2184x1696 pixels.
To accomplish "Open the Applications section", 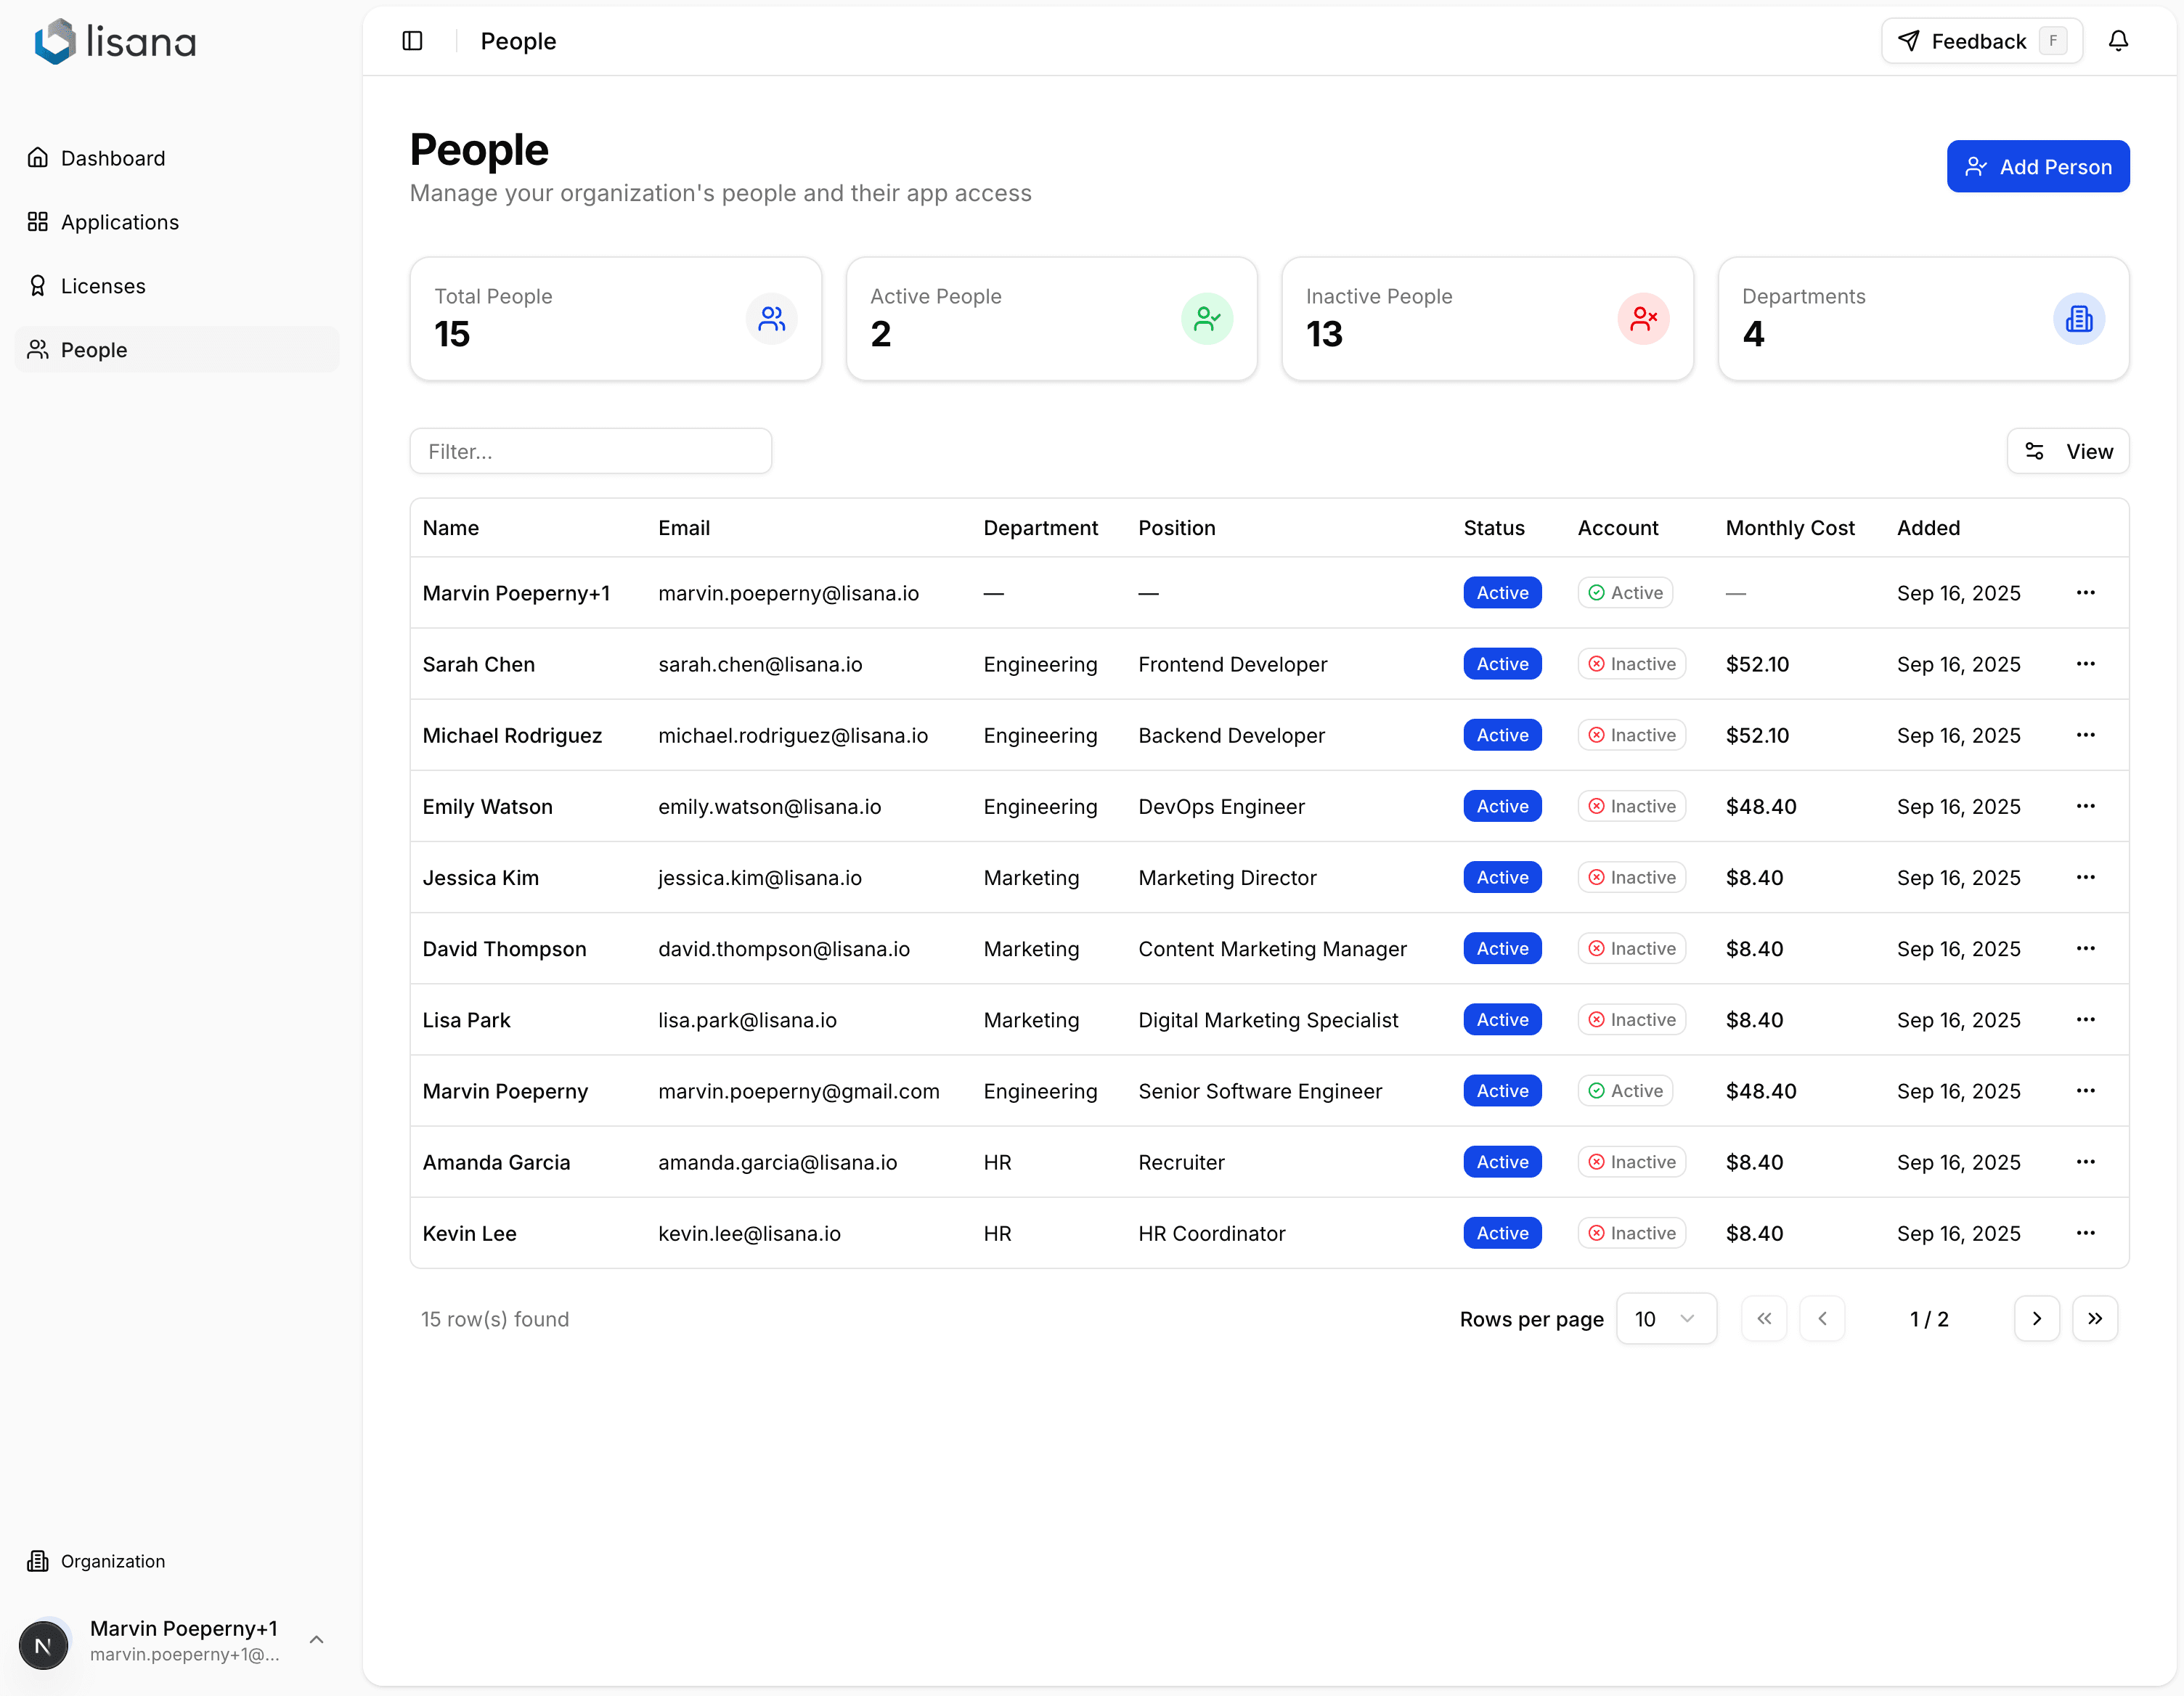I will tap(119, 222).
